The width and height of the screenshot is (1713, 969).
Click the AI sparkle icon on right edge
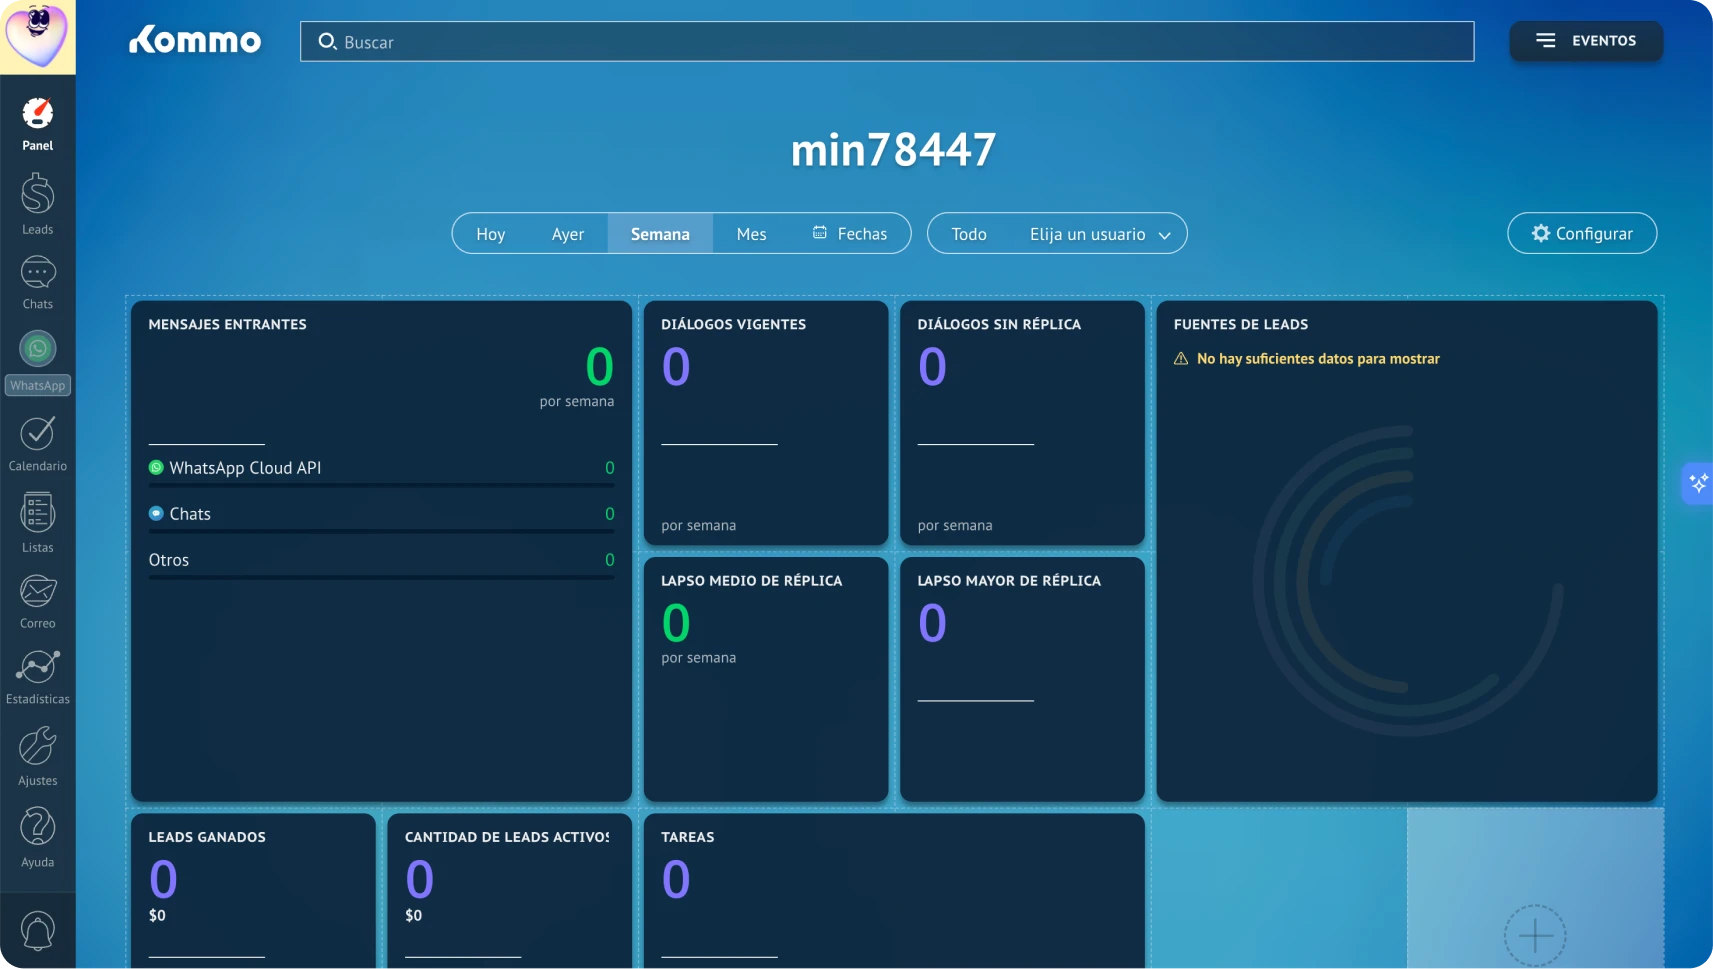(1698, 484)
